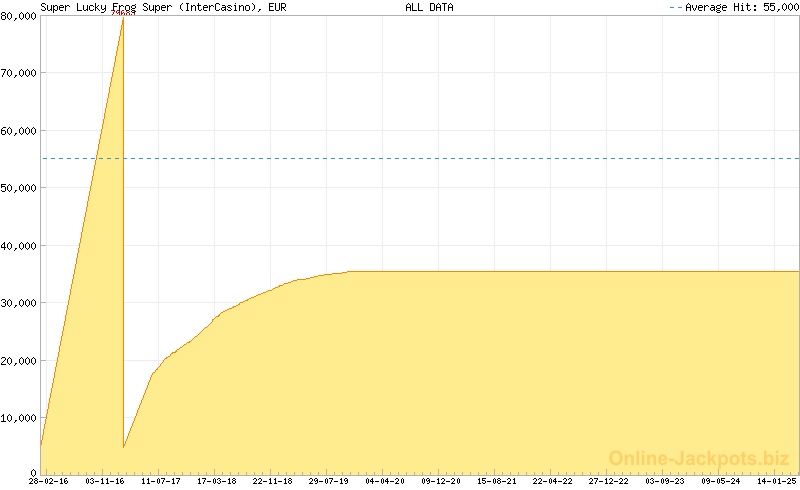Click the 40,000 y-axis label
The width and height of the screenshot is (800, 490).
pos(19,246)
